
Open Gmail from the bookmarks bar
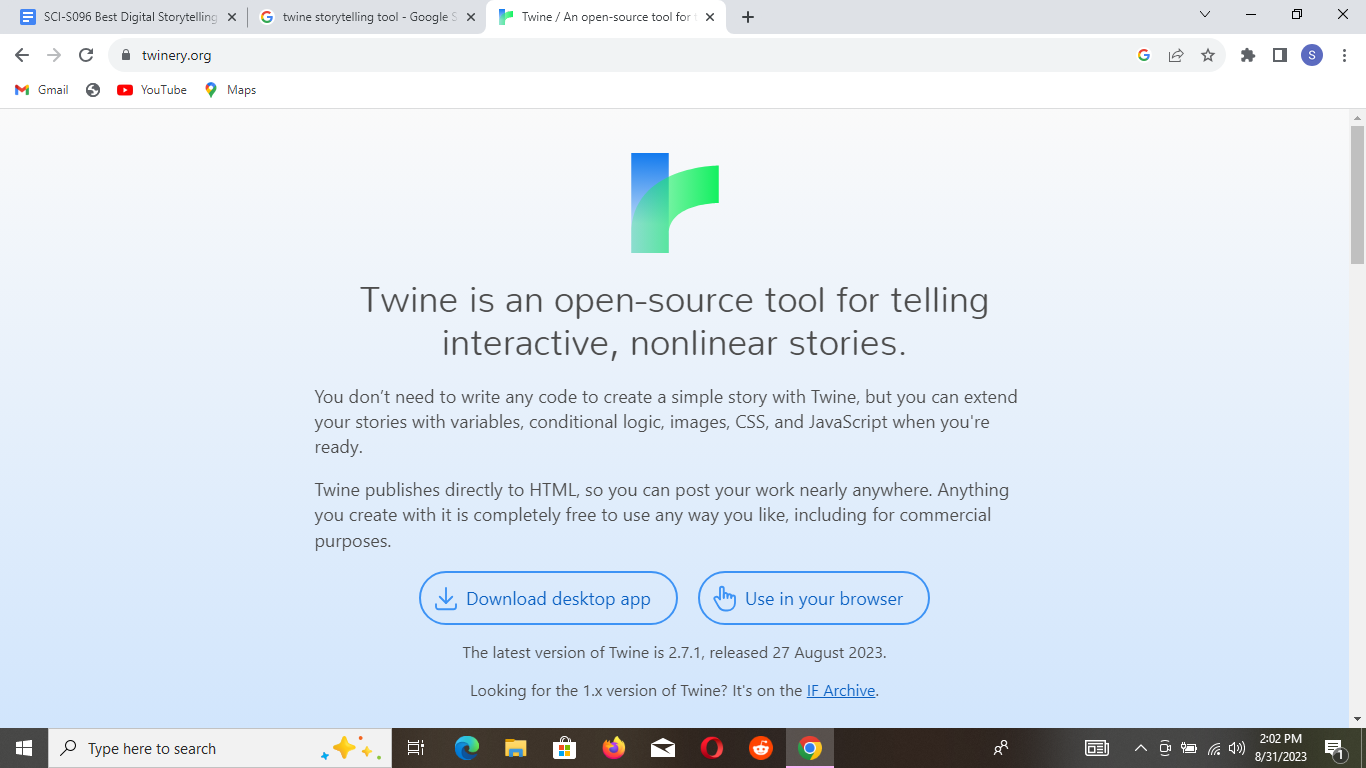point(41,90)
